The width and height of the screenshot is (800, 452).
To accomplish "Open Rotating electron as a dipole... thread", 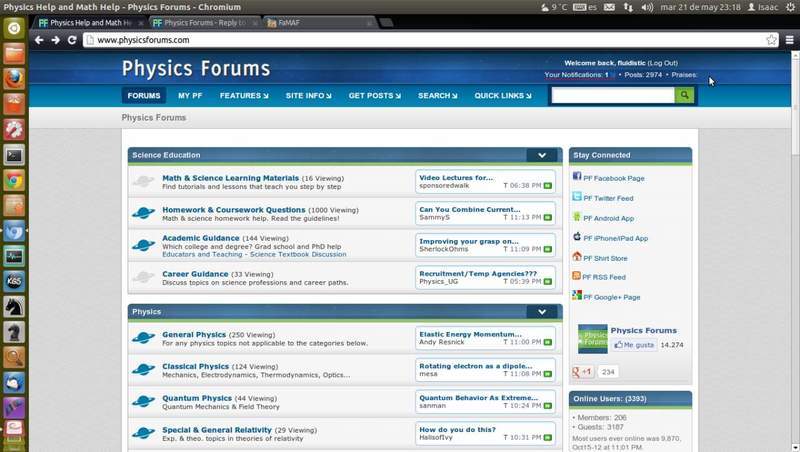I will [476, 366].
